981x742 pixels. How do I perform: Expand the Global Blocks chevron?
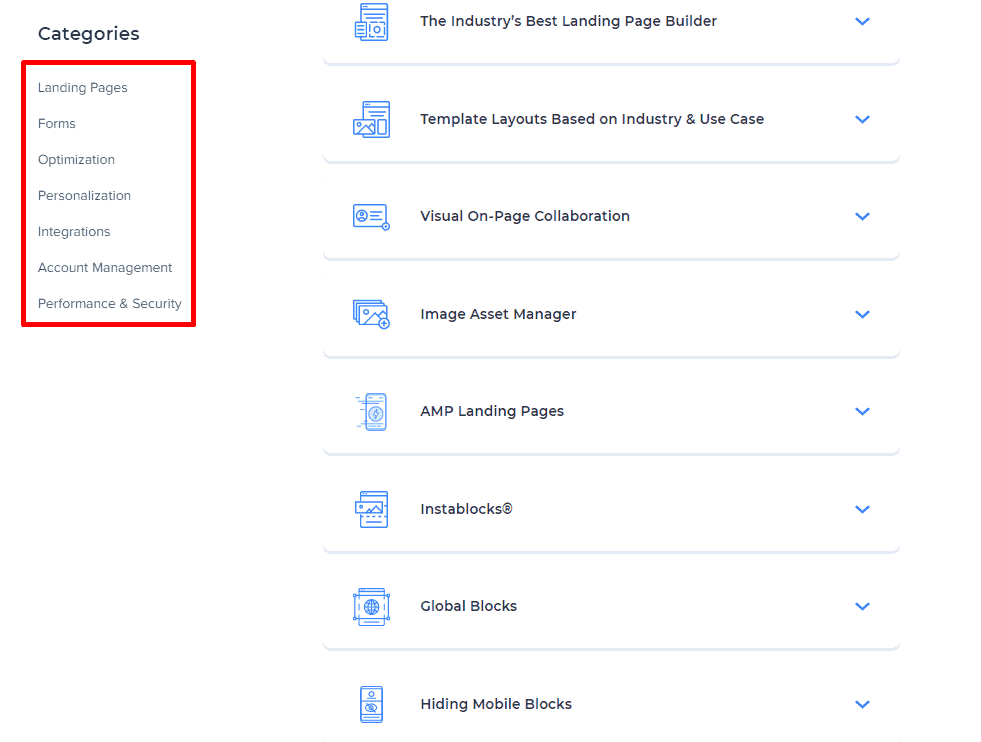coord(862,606)
